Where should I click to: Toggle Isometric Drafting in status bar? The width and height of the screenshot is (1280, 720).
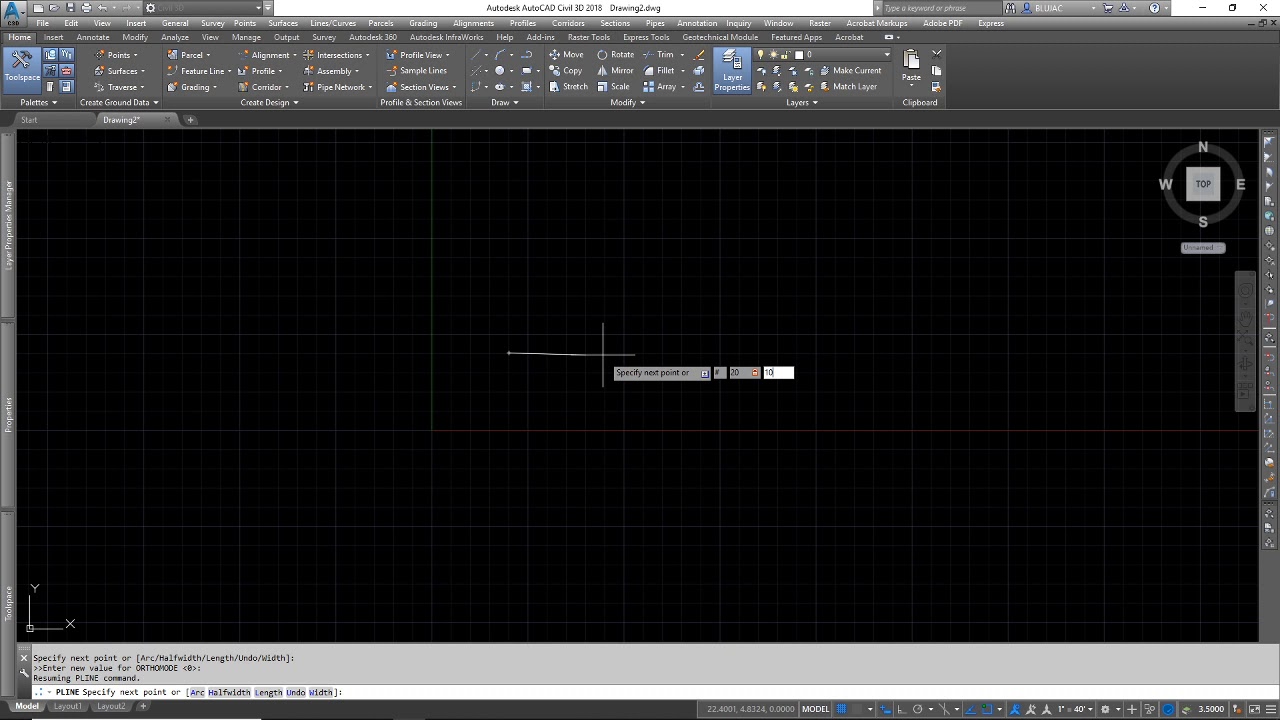[x=942, y=709]
